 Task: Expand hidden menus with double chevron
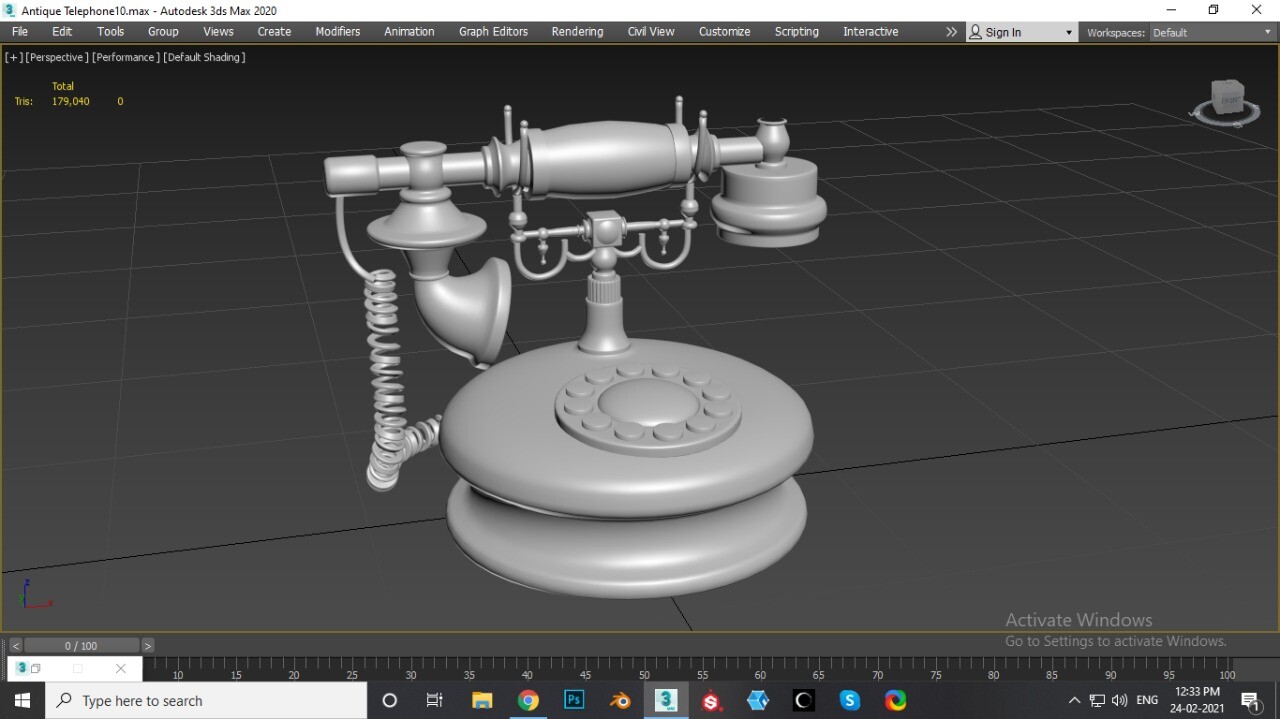coord(951,32)
